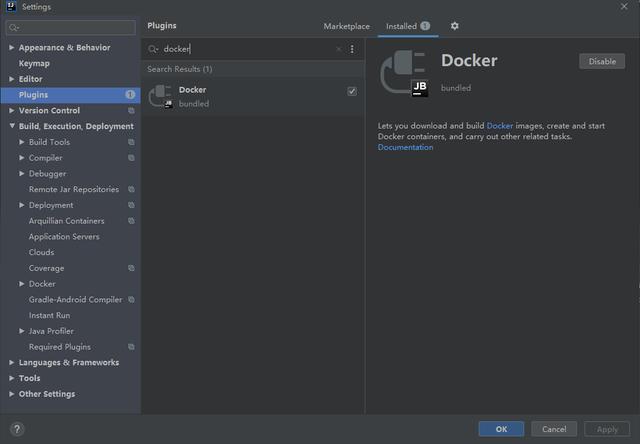The image size is (640, 444).
Task: Click the Docker plugin icon in results list
Action: point(161,96)
